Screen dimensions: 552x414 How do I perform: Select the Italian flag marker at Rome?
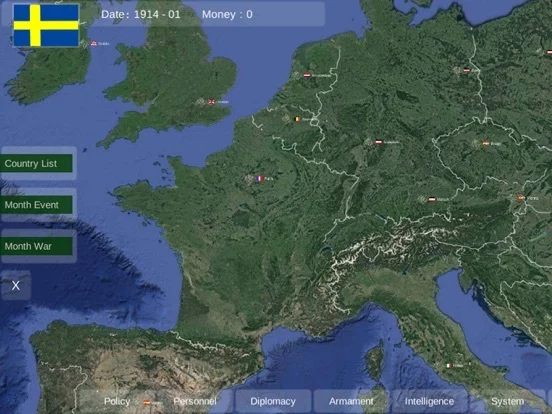click(449, 365)
